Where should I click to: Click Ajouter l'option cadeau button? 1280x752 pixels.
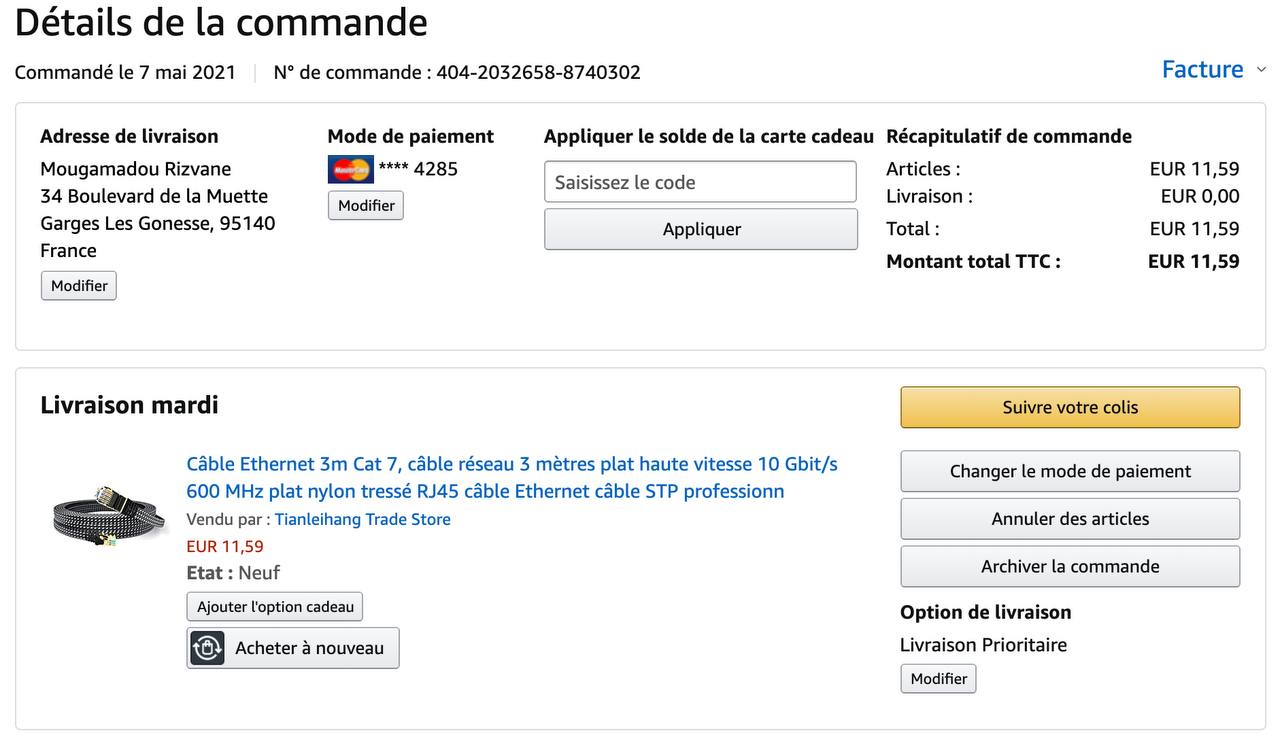(275, 607)
